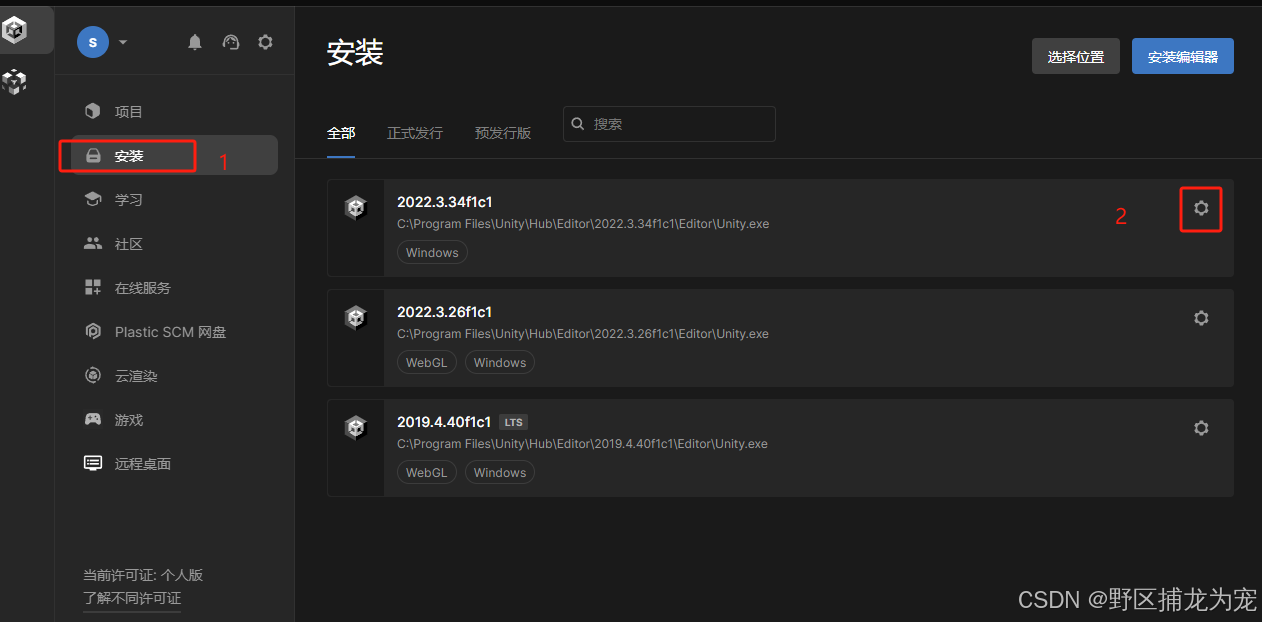Screen dimensions: 1262x622
Task: Click the blue user avatar S
Action: click(x=93, y=42)
